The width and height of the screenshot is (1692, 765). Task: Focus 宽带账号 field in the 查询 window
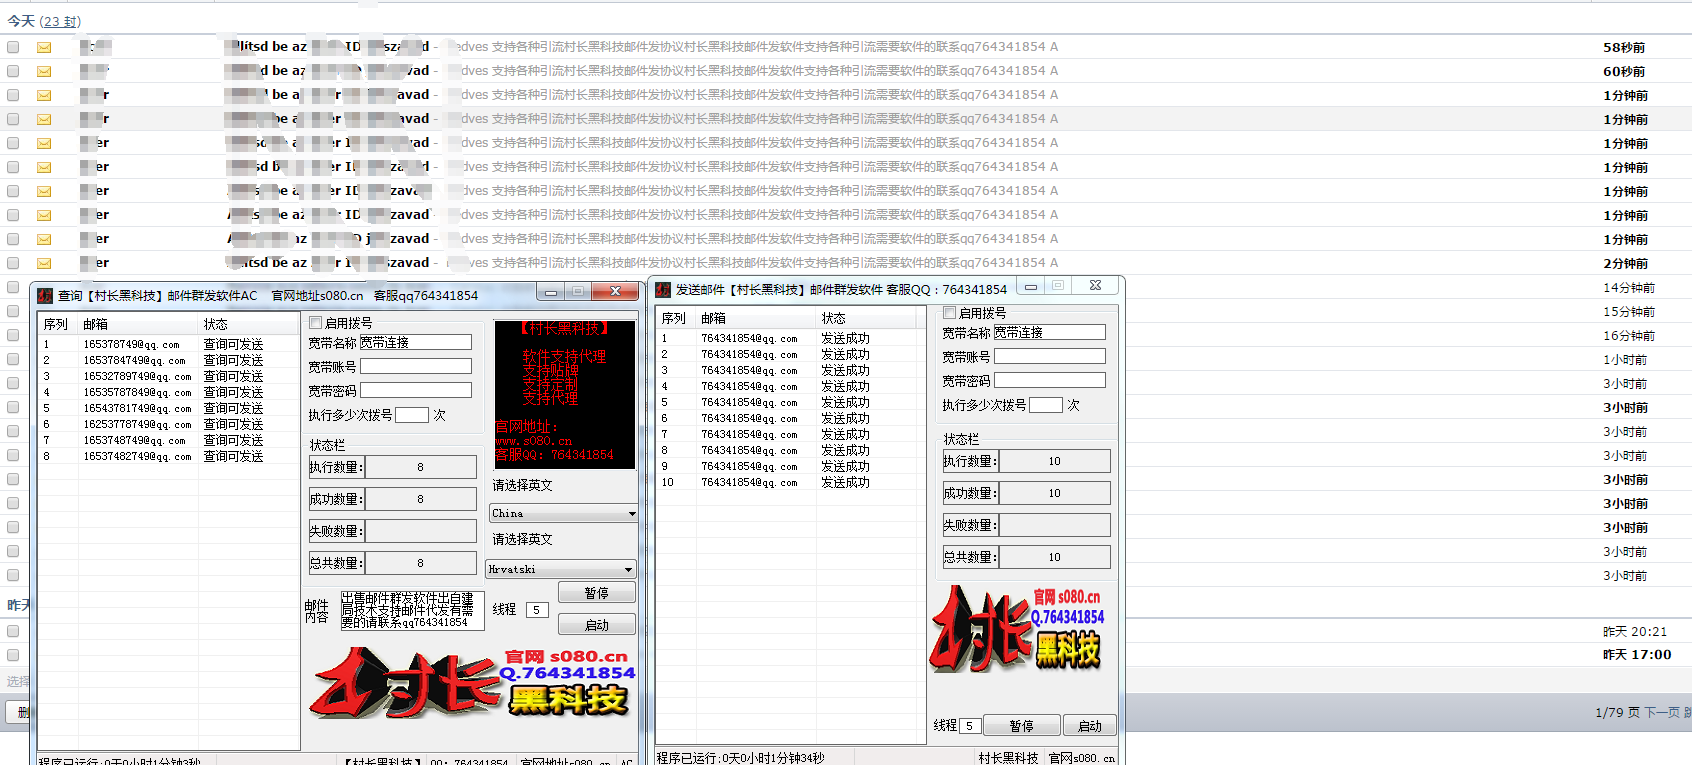pyautogui.click(x=415, y=366)
